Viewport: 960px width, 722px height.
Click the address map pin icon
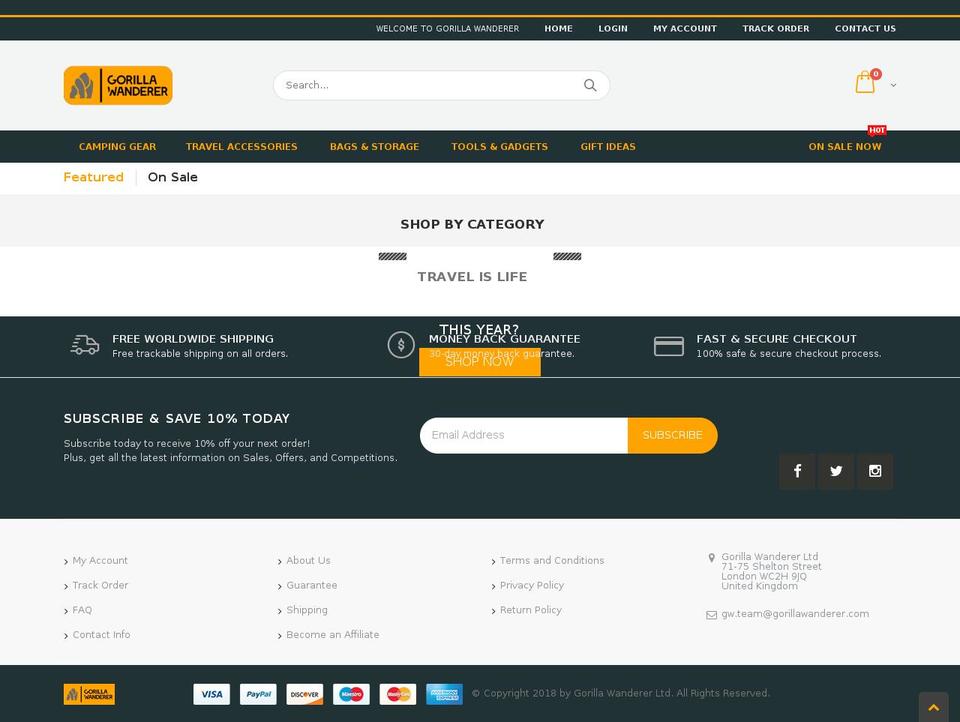(x=711, y=558)
